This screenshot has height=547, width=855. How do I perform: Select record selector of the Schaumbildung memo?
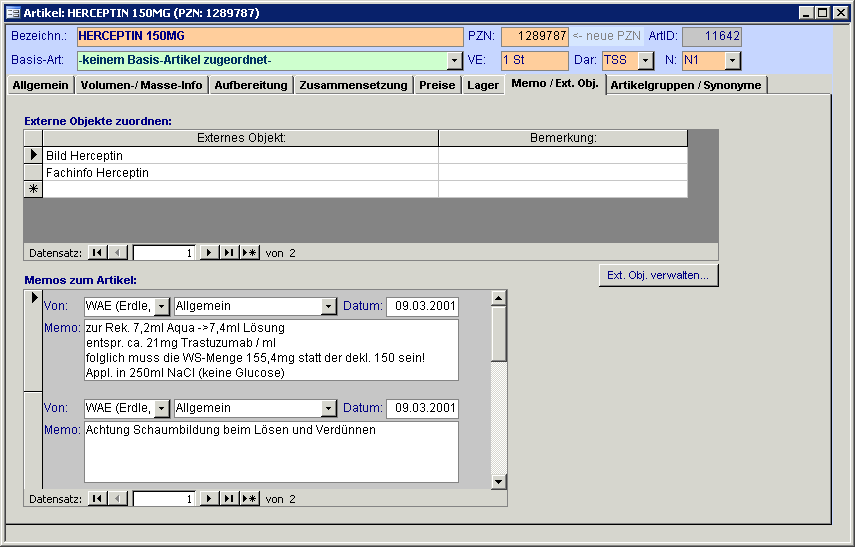[33, 440]
